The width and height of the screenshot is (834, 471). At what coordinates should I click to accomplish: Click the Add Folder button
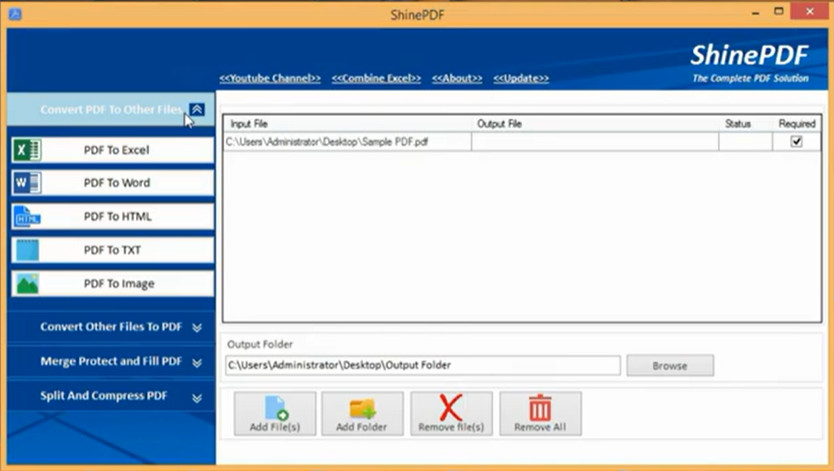tap(362, 414)
